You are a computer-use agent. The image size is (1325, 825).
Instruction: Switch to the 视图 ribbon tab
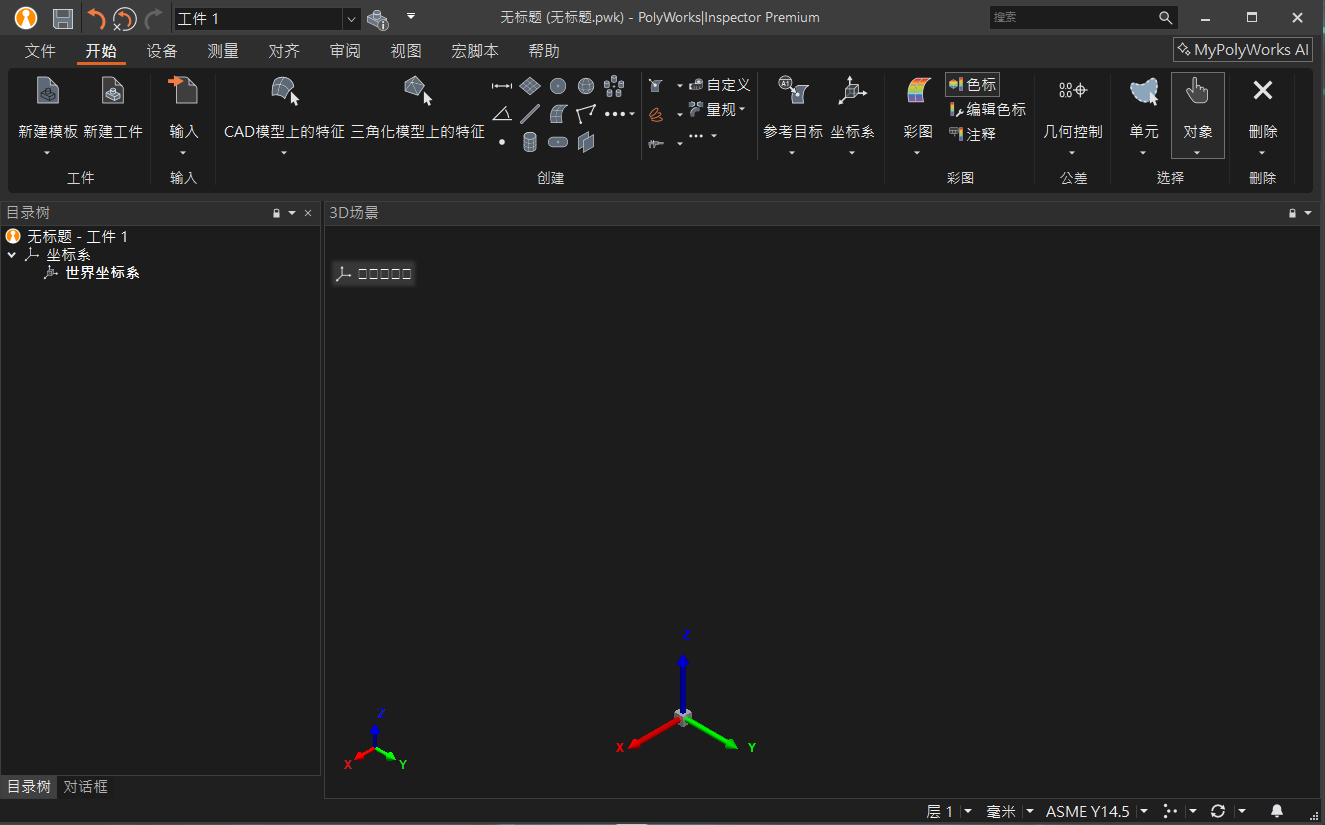[x=406, y=51]
